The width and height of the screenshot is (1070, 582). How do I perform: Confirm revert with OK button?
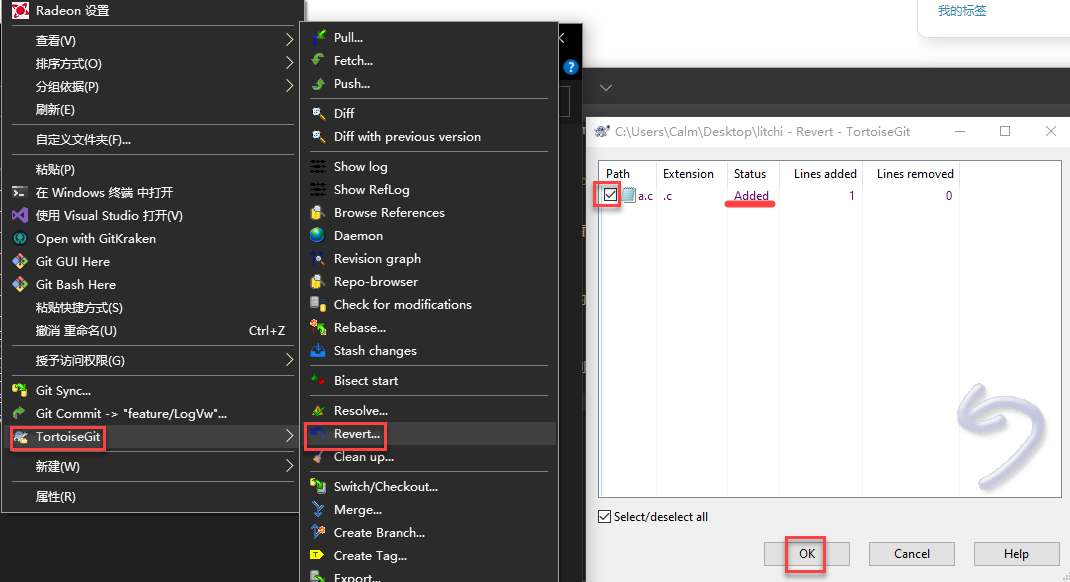(807, 554)
